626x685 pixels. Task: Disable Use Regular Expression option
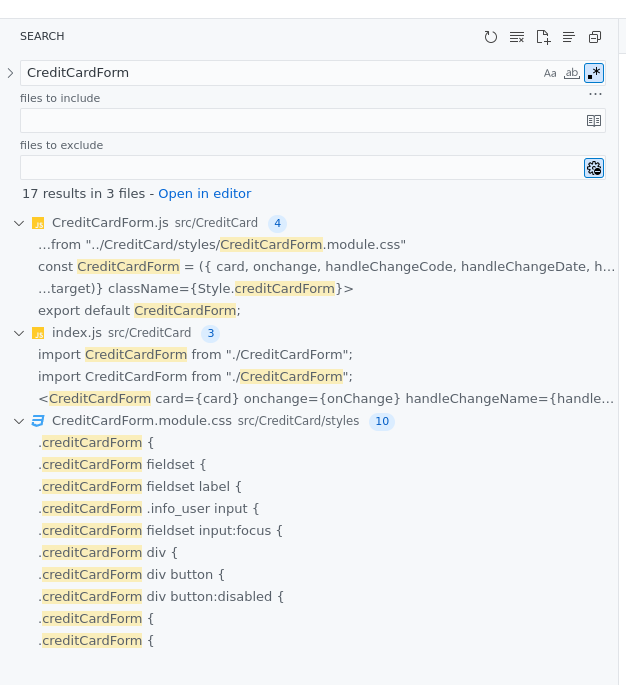pyautogui.click(x=594, y=73)
